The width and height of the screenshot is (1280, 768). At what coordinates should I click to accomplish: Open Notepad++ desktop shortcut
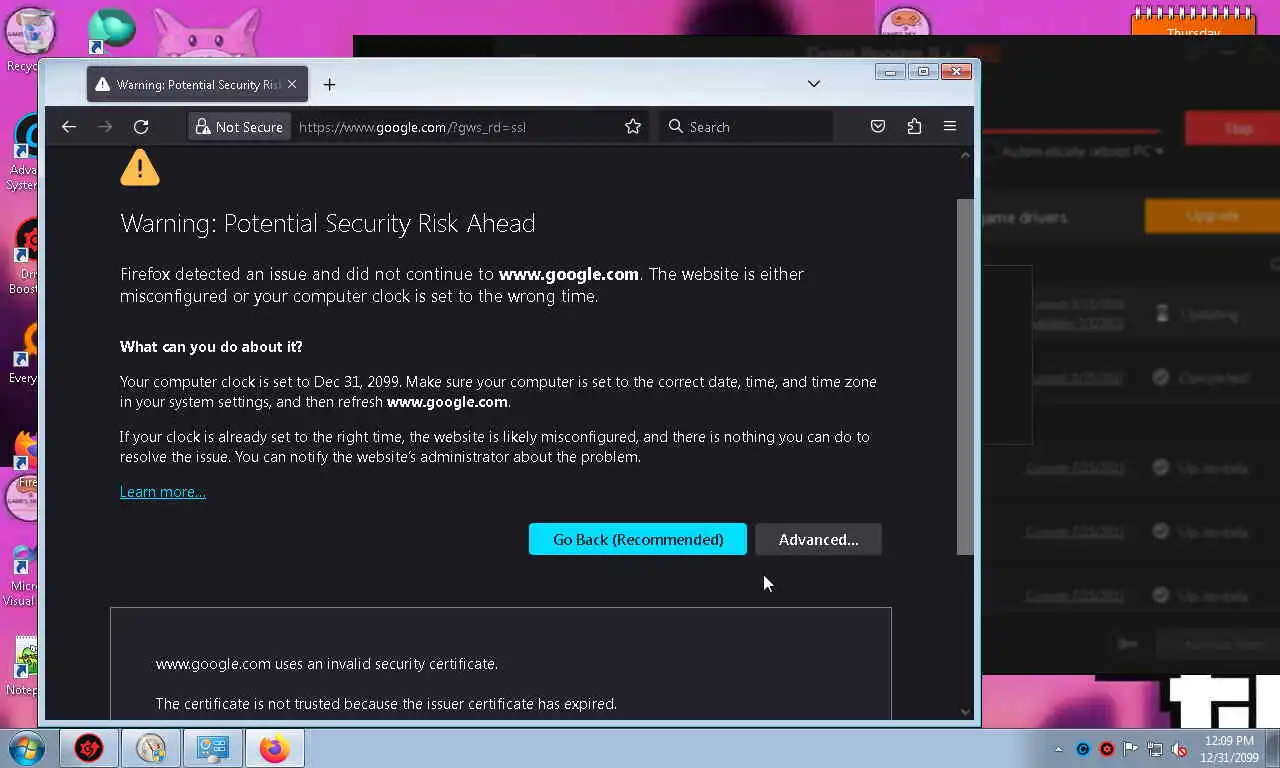pyautogui.click(x=22, y=665)
